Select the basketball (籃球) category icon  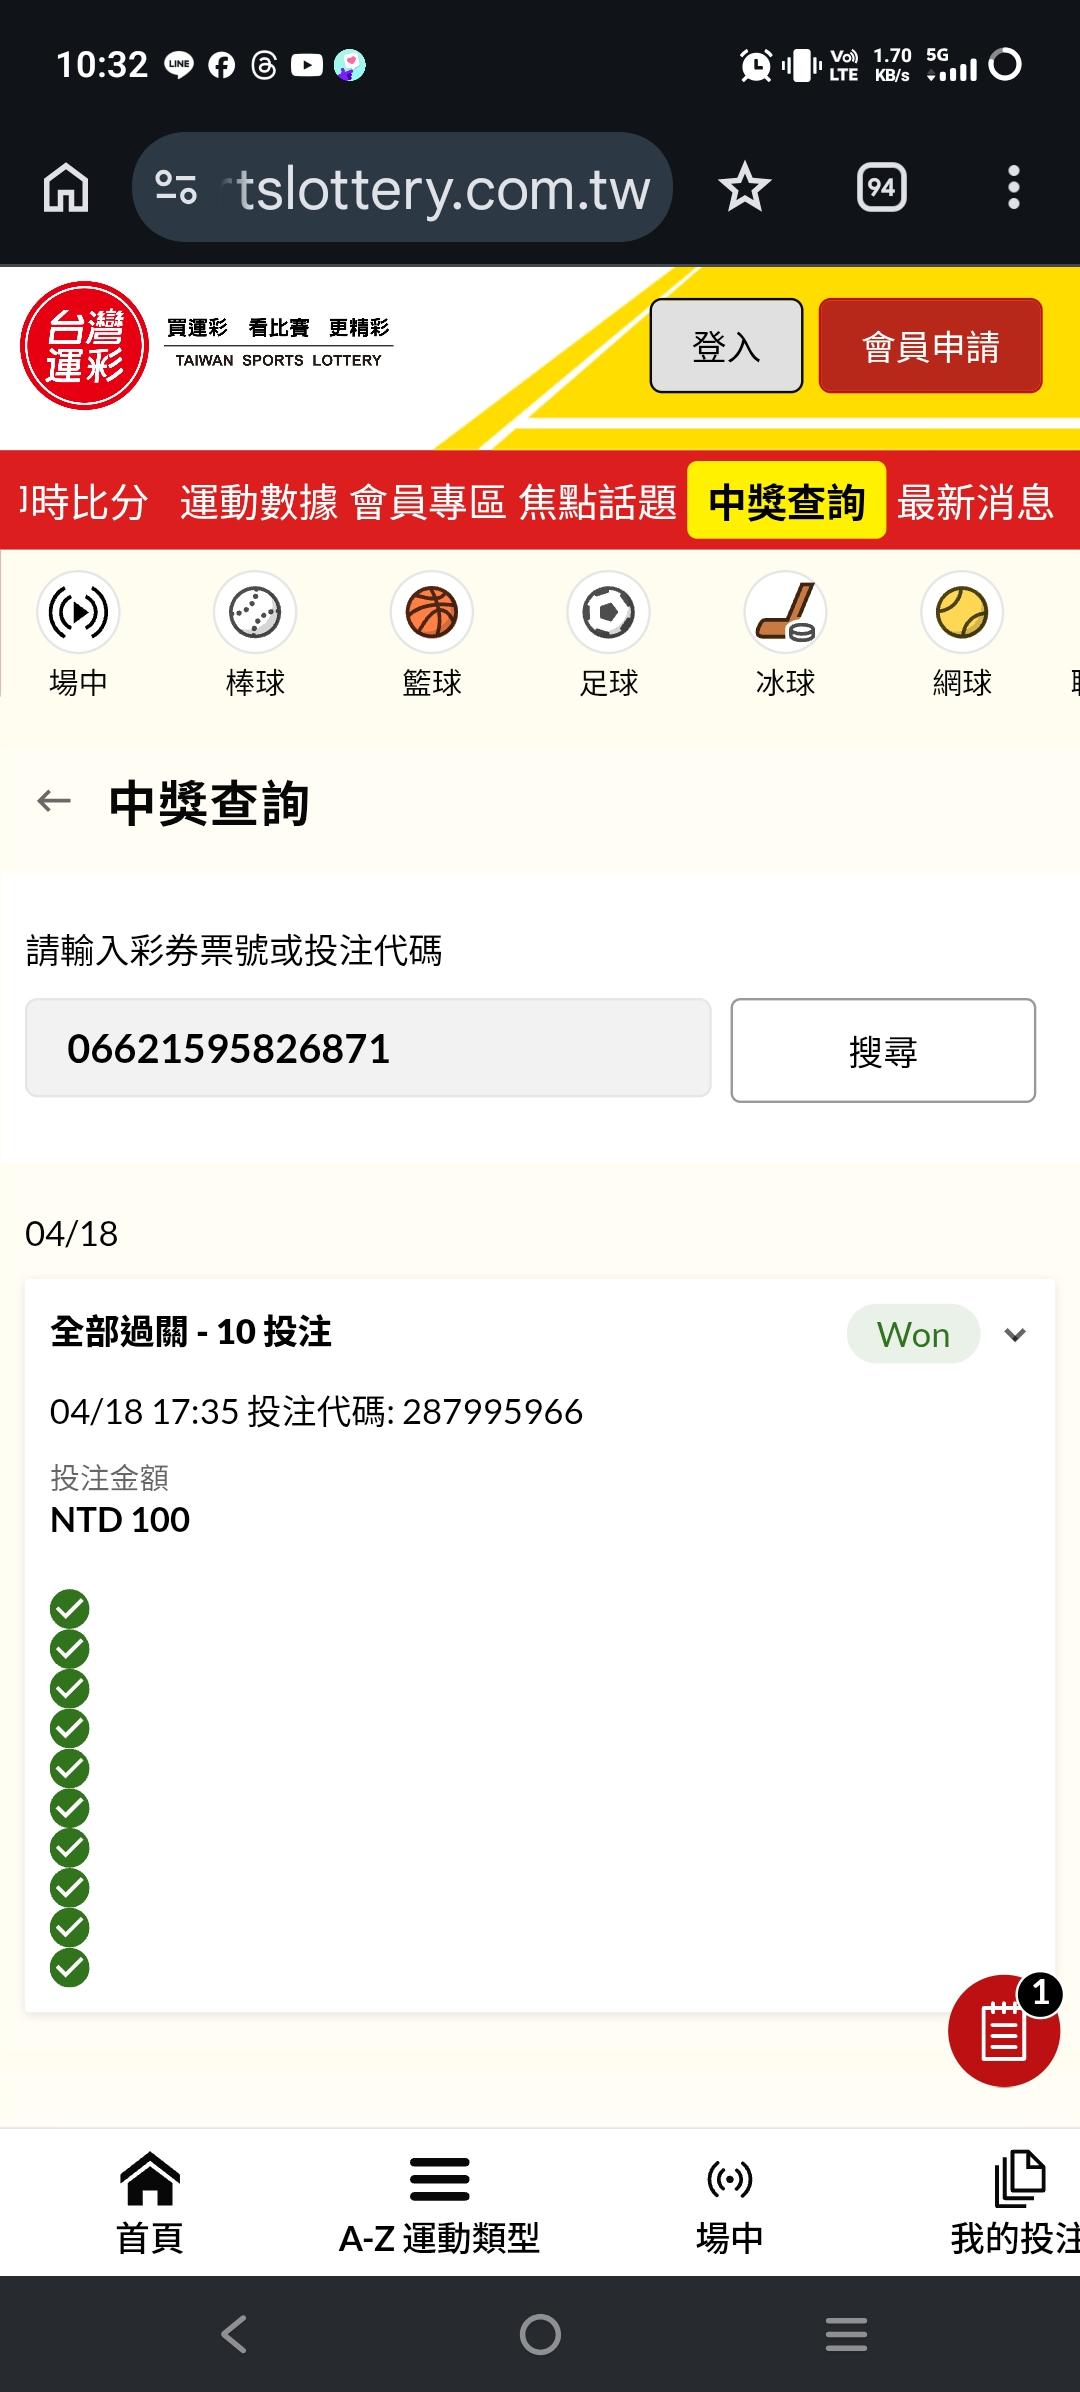click(x=432, y=613)
